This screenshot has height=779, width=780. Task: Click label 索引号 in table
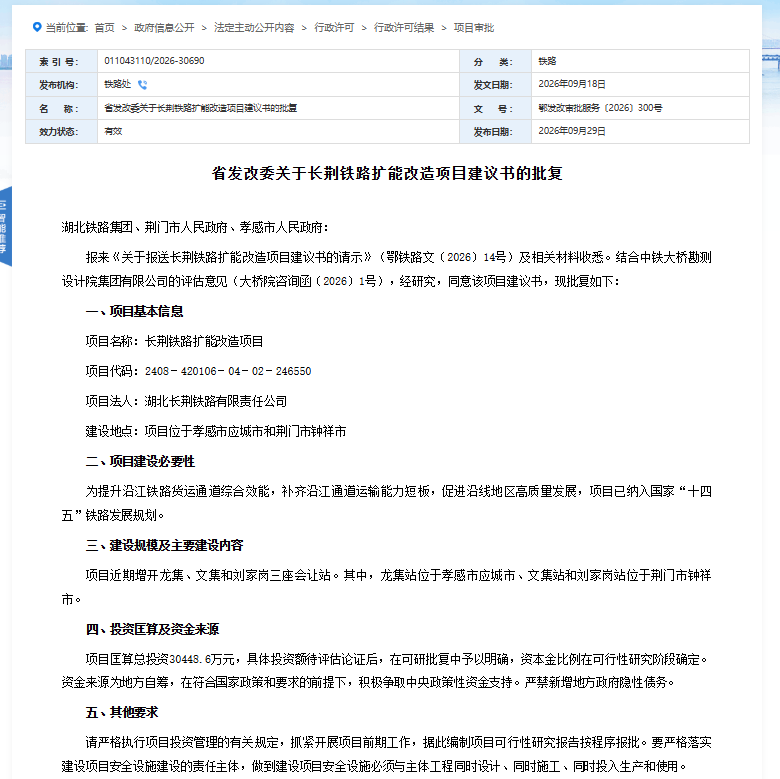pyautogui.click(x=59, y=62)
